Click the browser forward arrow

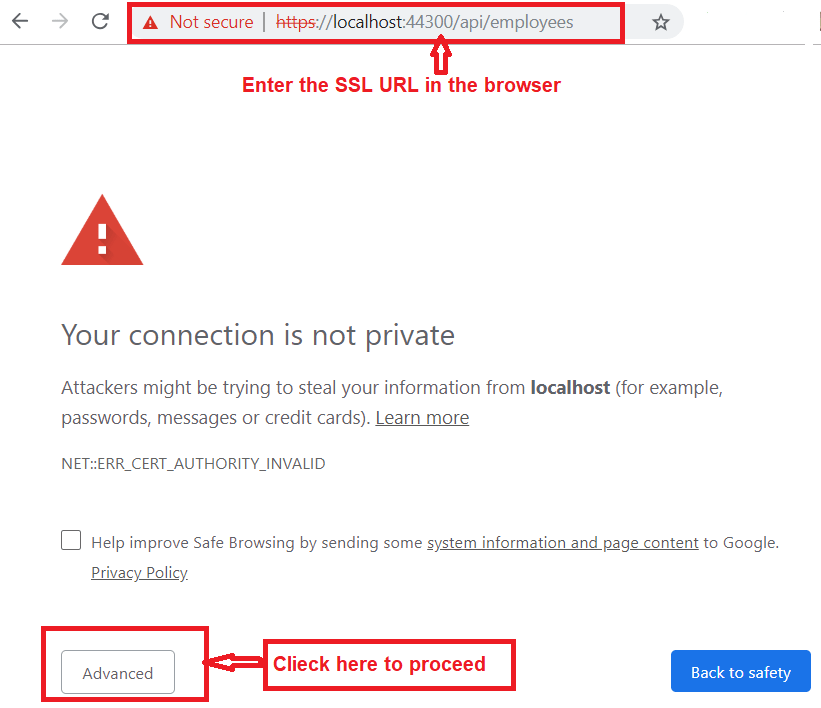[x=60, y=22]
